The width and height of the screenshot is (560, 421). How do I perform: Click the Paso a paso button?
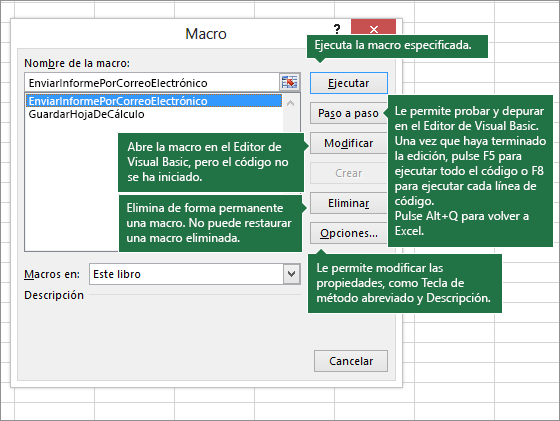[x=349, y=113]
